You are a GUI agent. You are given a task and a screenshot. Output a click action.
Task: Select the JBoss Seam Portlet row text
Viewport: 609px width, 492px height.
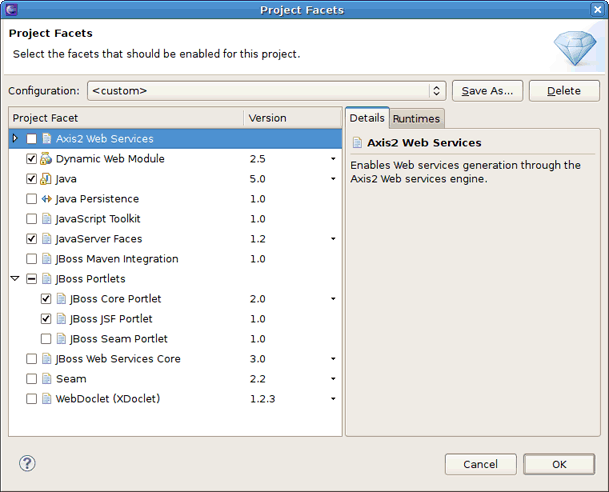[x=118, y=339]
